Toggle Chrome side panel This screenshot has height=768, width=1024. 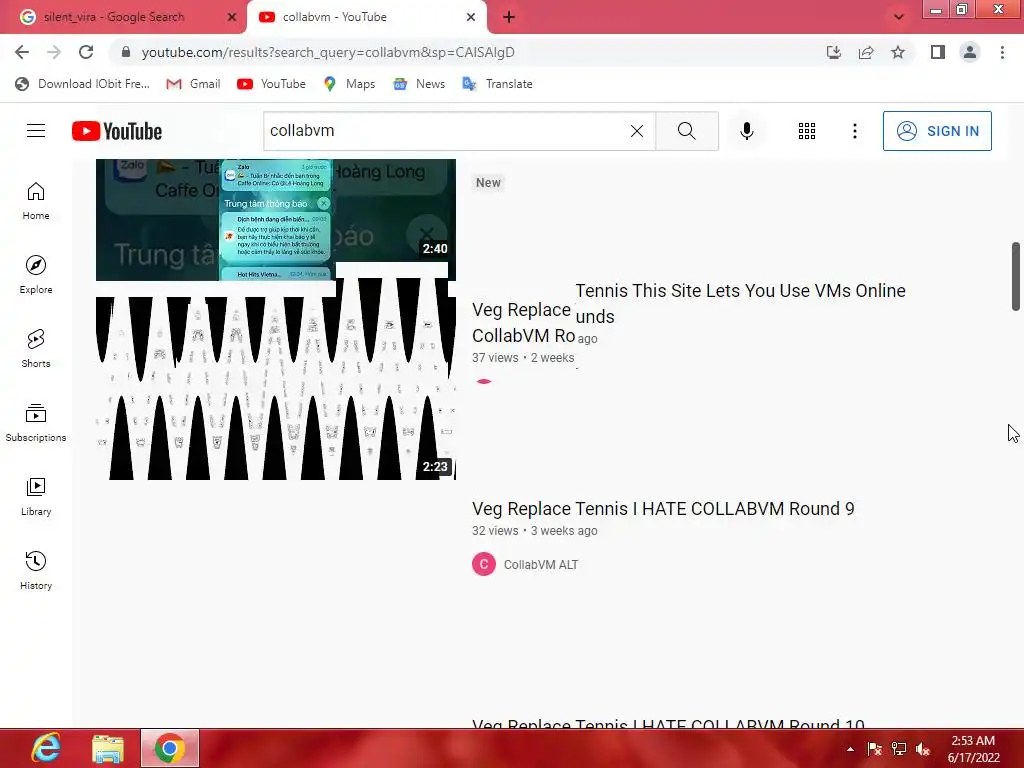[x=938, y=52]
